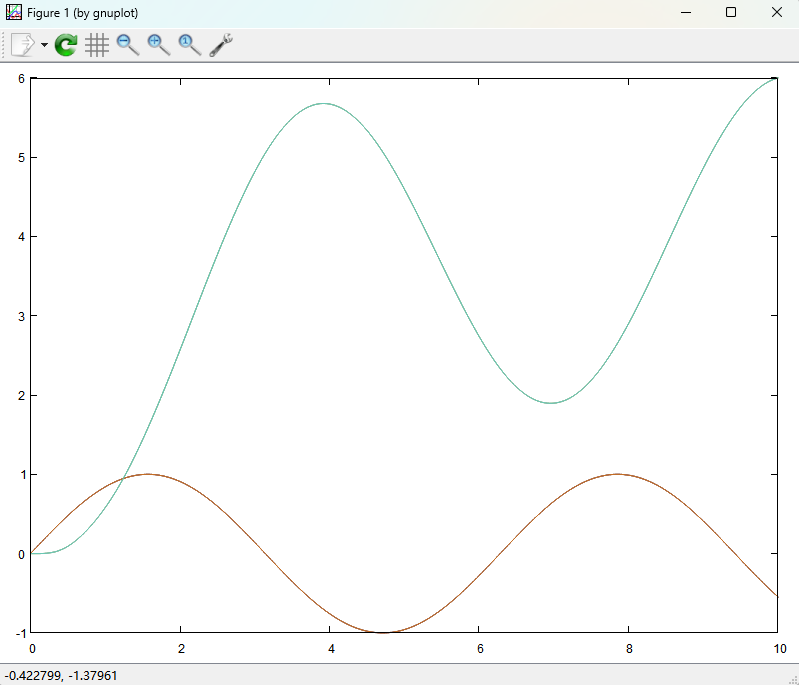Open the export dropdown arrow in toolbar

44,46
